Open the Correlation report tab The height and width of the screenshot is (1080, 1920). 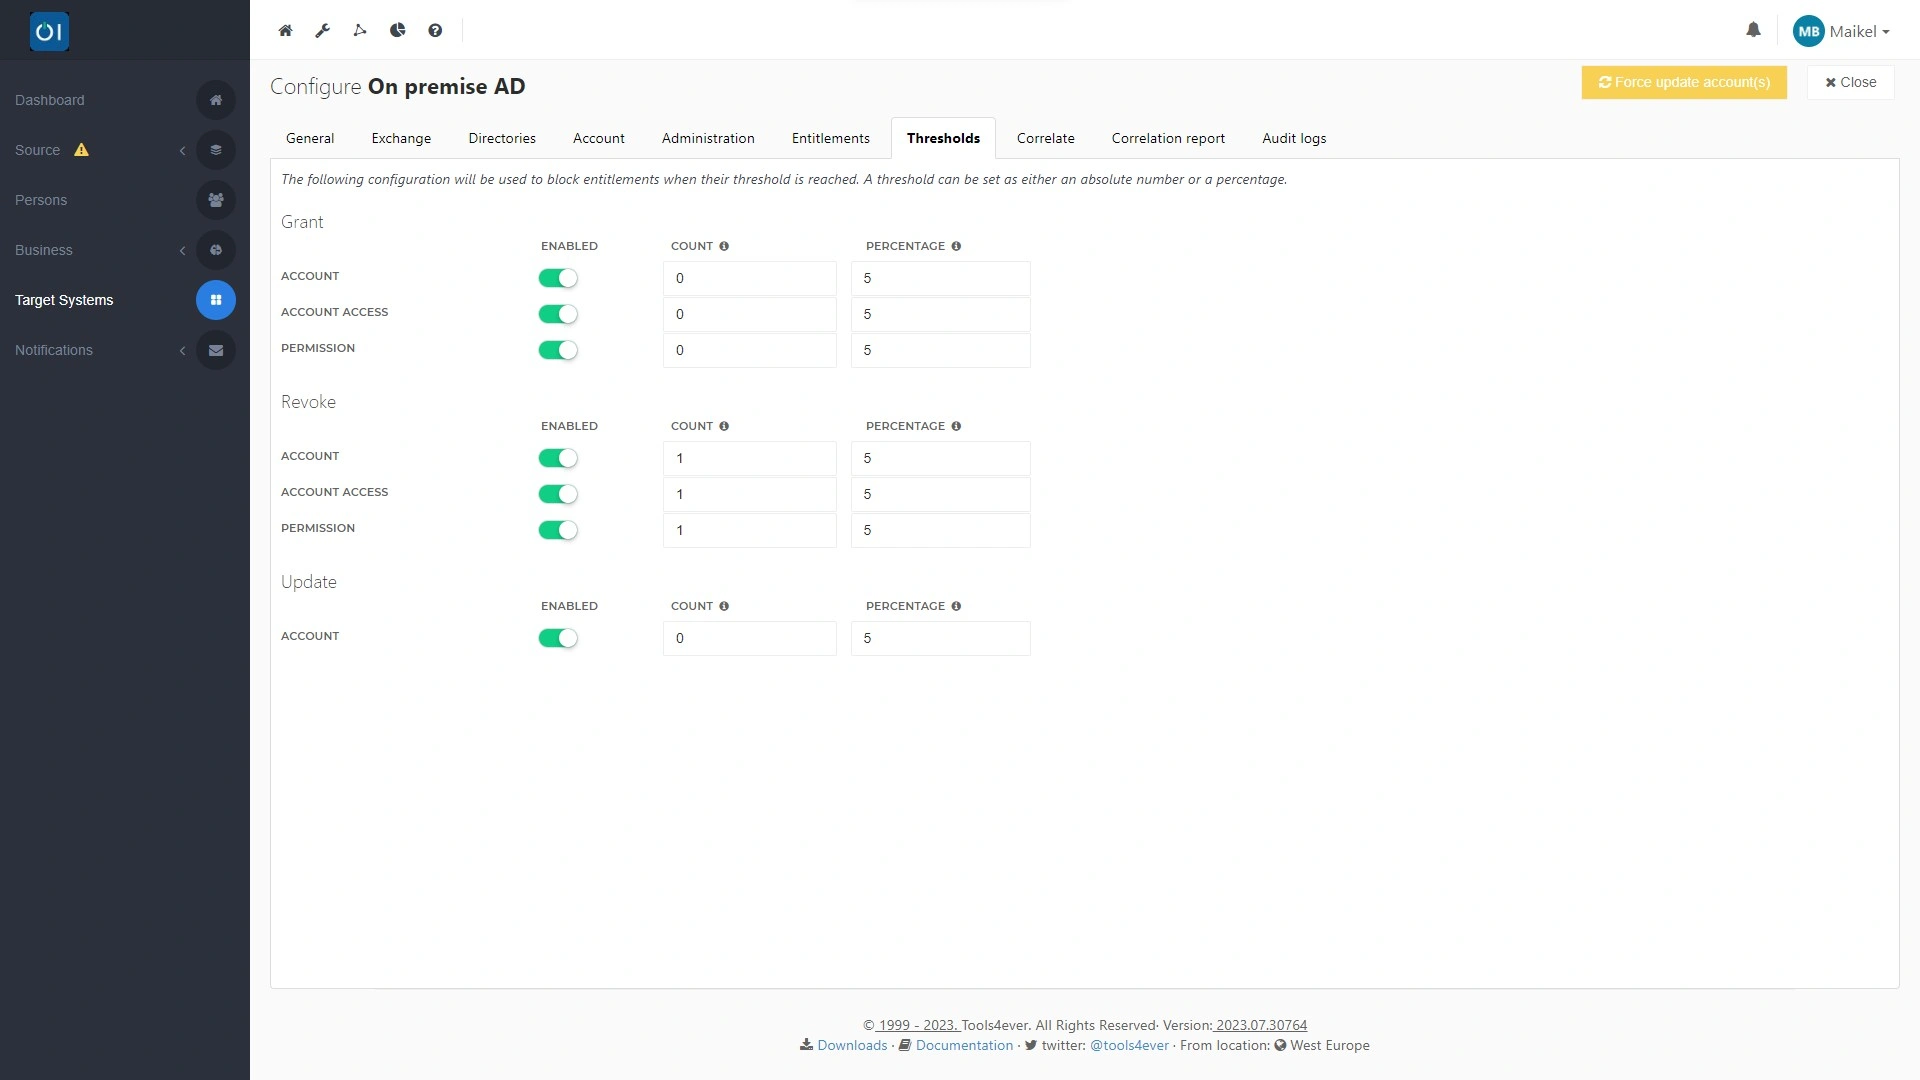coord(1167,138)
